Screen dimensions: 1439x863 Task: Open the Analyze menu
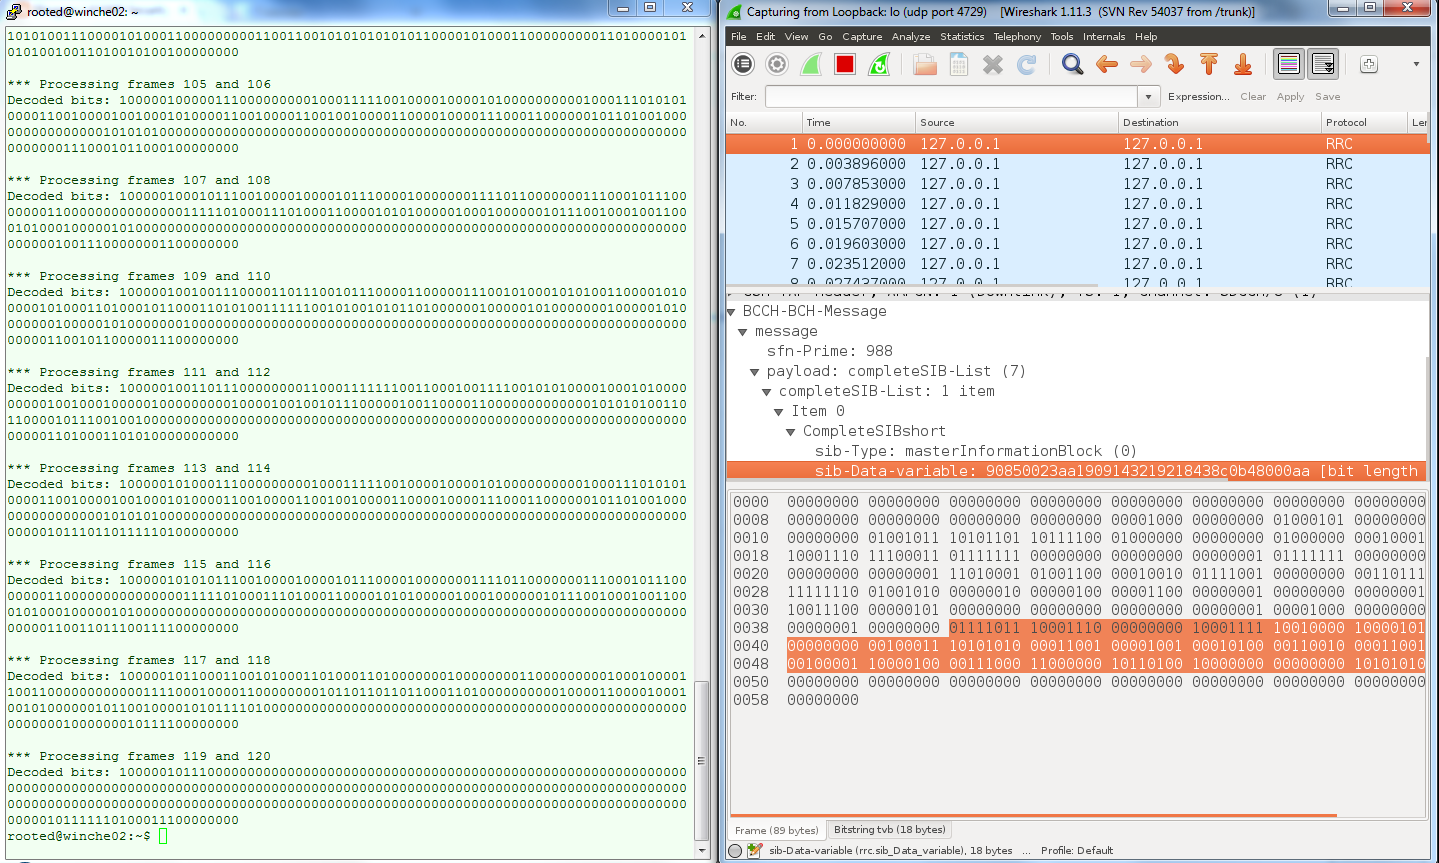click(x=911, y=36)
